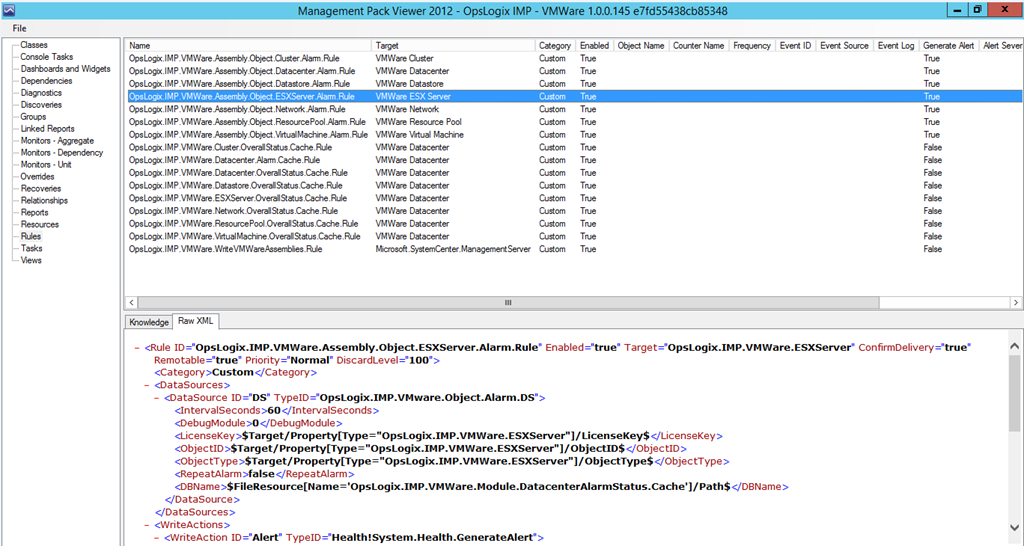Select the WriteVMWareAssemblies.Rule row
This screenshot has height=546, width=1024.
point(225,249)
